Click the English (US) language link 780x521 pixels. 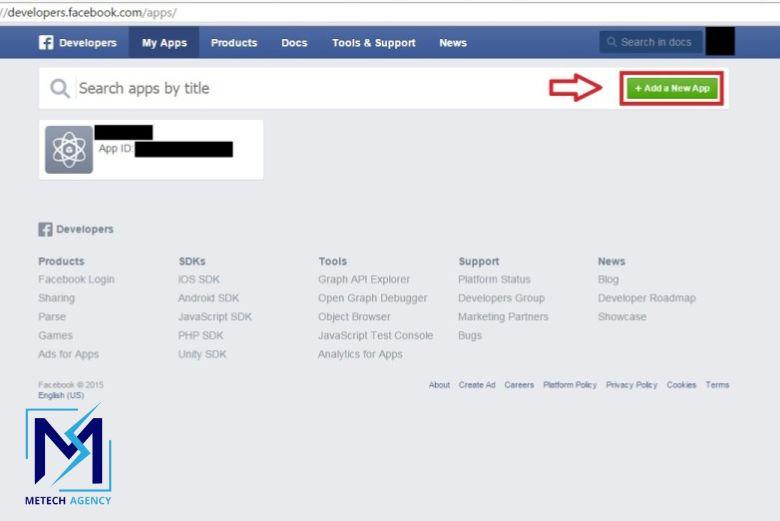[x=61, y=395]
